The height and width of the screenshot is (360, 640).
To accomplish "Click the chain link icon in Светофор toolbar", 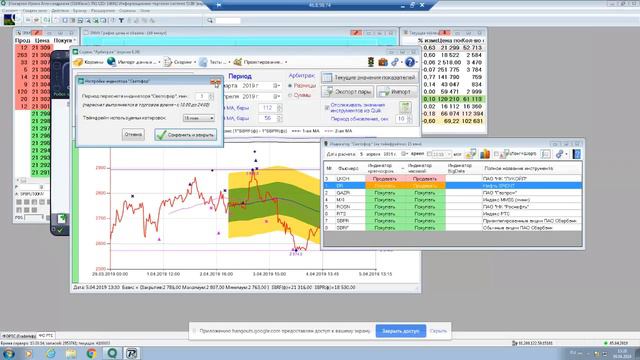I will [559, 154].
